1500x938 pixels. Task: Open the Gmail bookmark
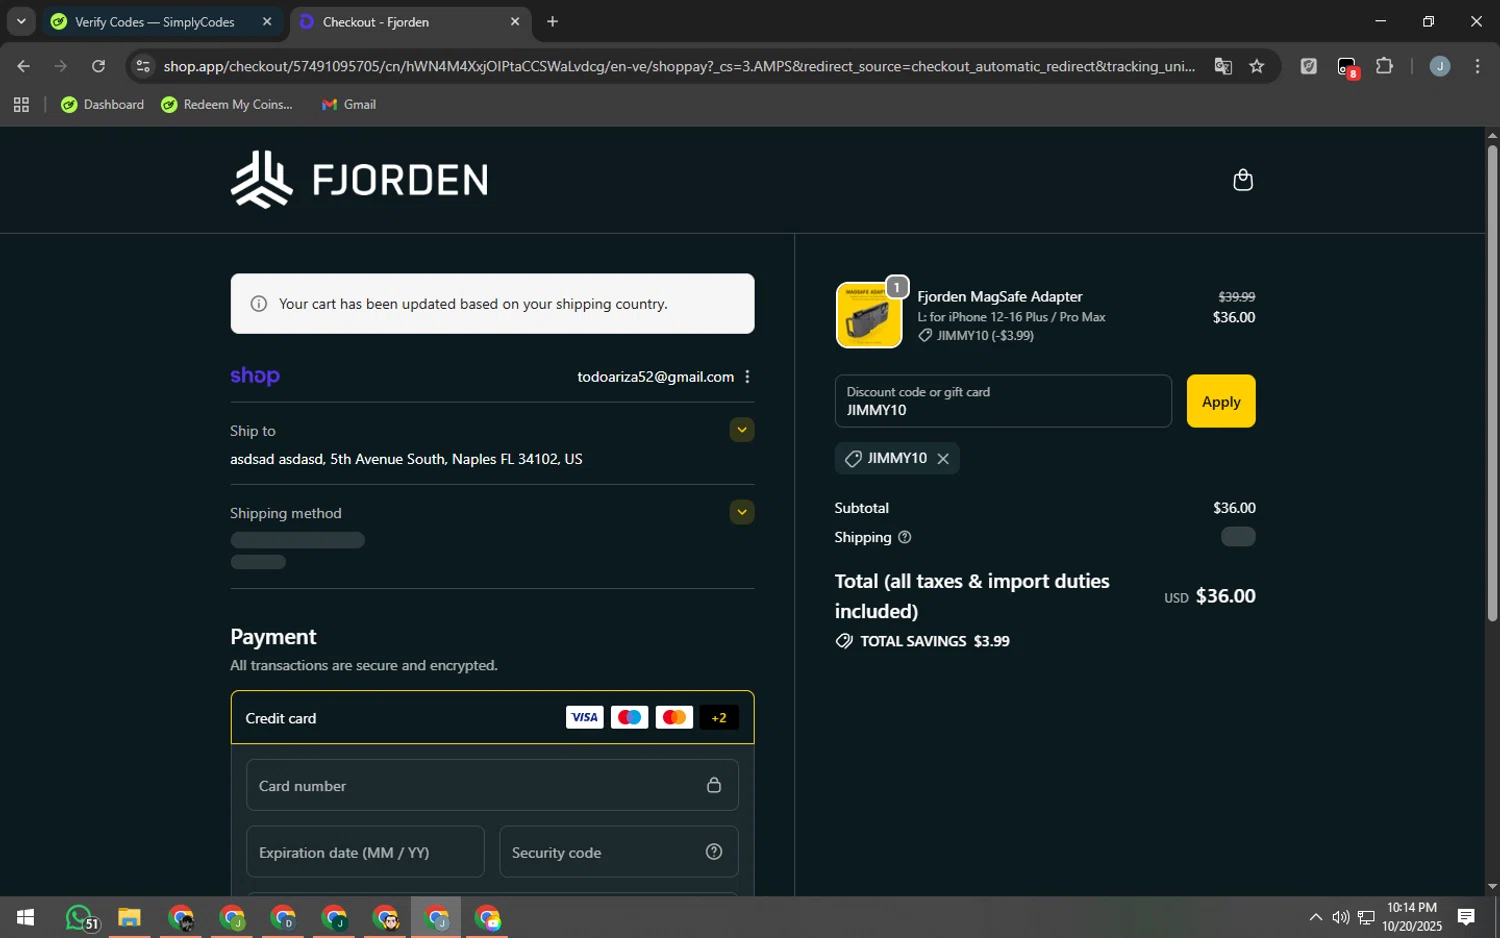pyautogui.click(x=349, y=105)
